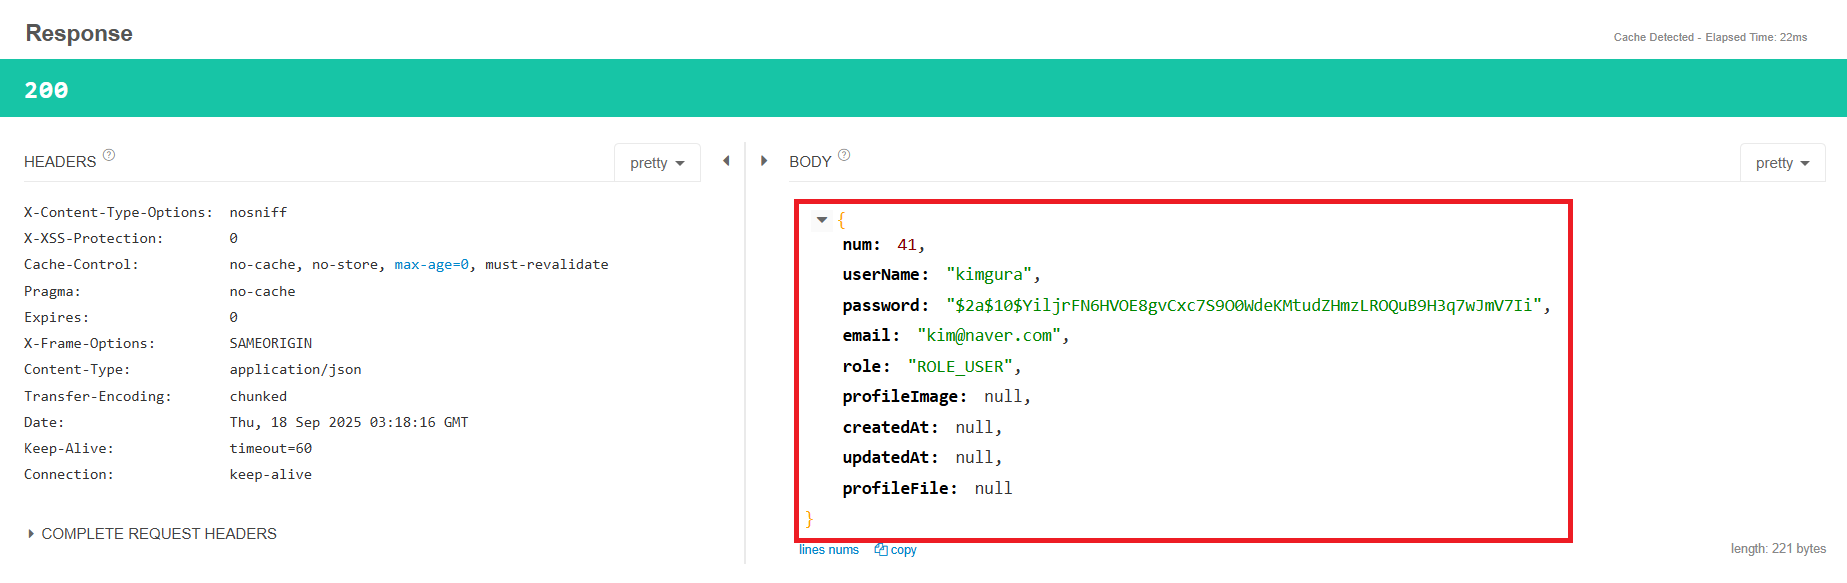Click the help icon next to BODY
The image size is (1847, 583).
[x=844, y=155]
